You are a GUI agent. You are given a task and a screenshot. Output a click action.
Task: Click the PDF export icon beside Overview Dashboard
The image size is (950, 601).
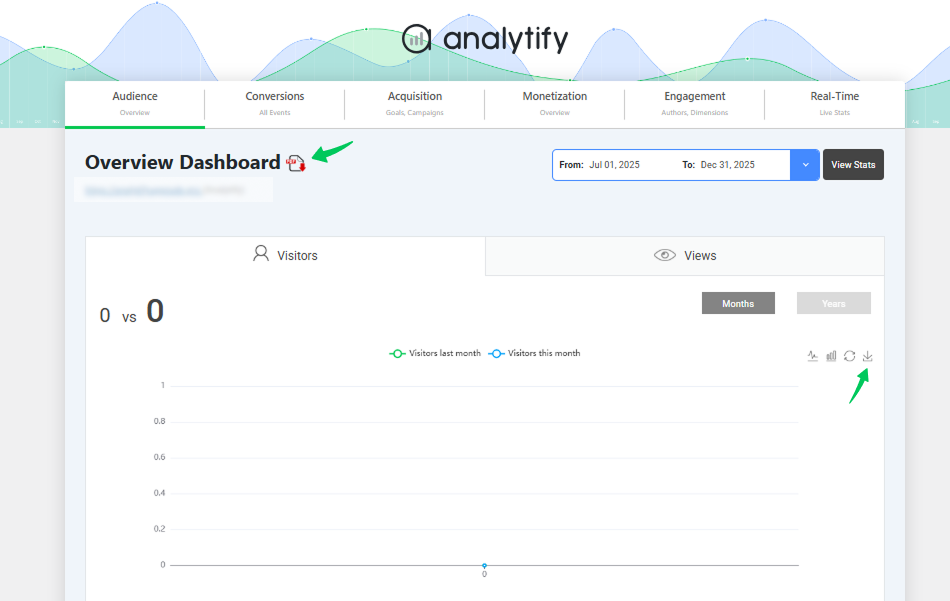pos(296,164)
